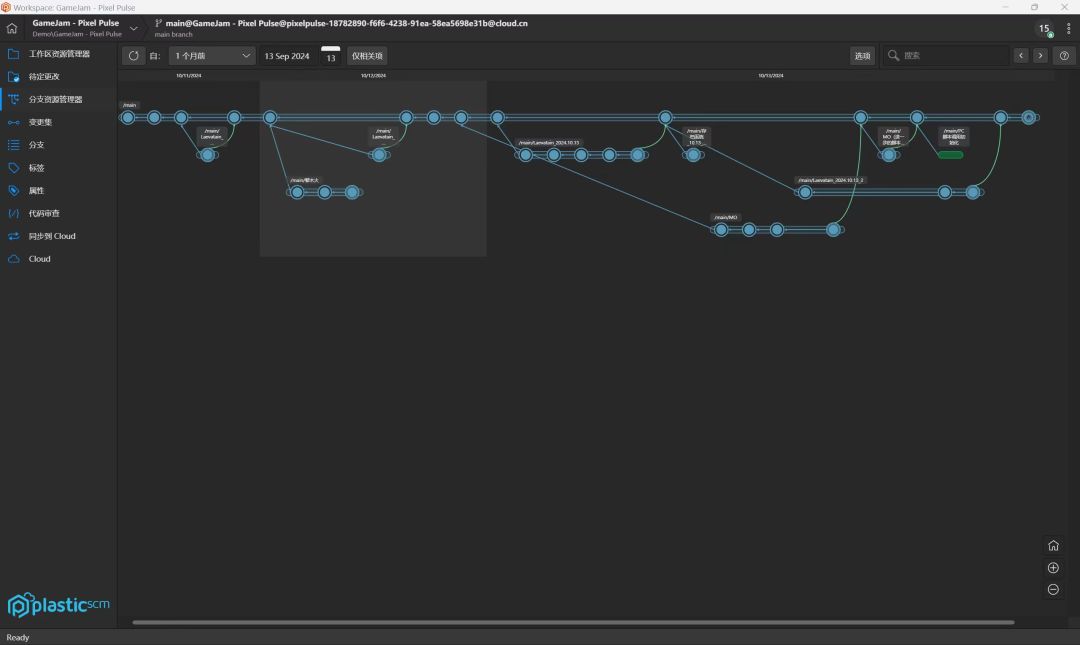Refresh the branch explorer diagram
The height and width of the screenshot is (645, 1080).
point(134,56)
